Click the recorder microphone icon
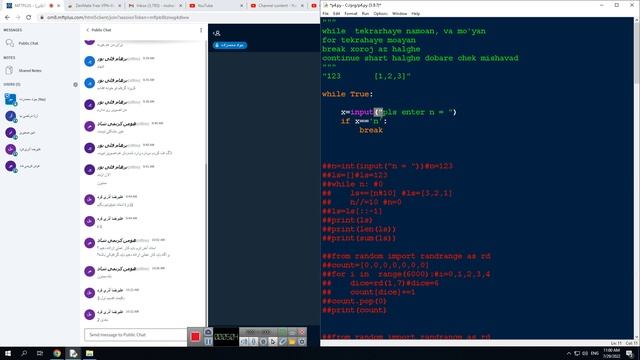Screen dimensions: 640x360 click(x=253, y=342)
